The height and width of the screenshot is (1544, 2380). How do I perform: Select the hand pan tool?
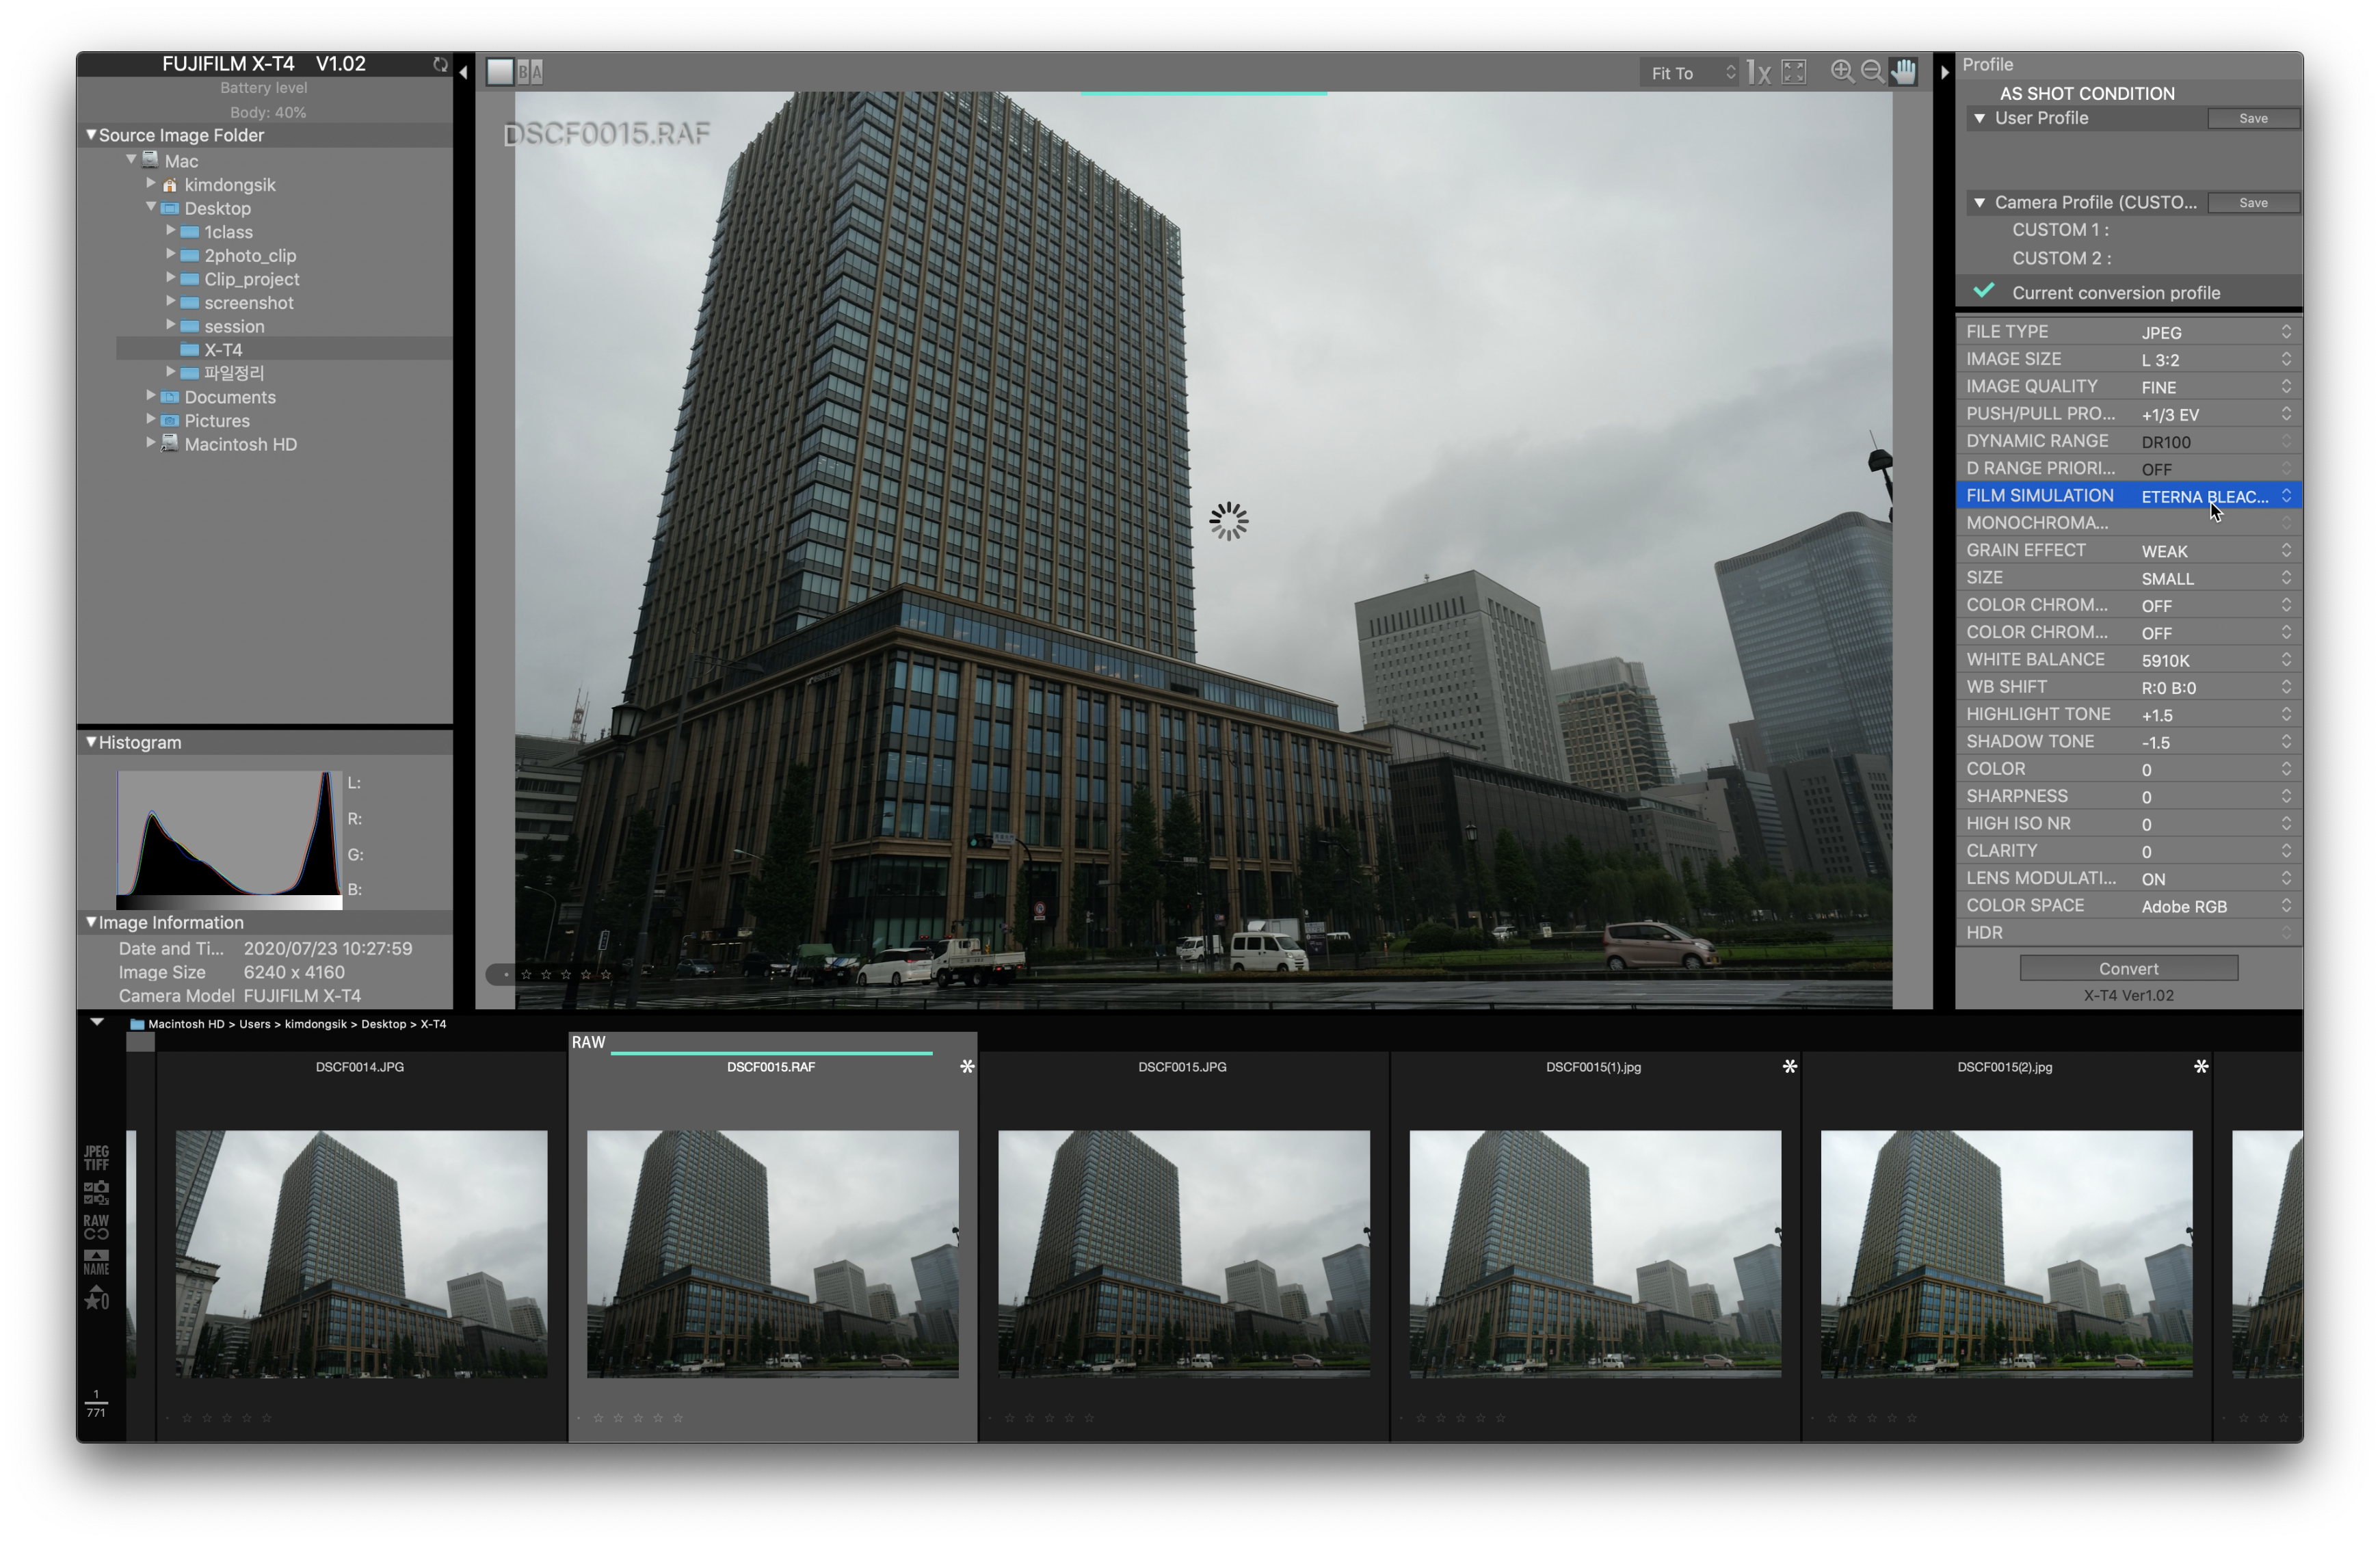pyautogui.click(x=1903, y=71)
